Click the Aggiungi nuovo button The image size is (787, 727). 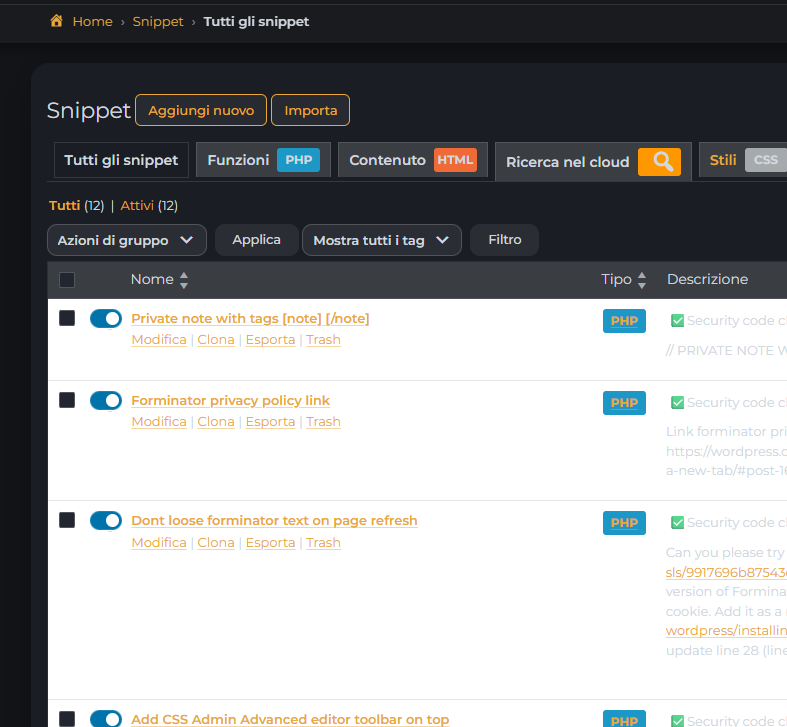tap(201, 110)
